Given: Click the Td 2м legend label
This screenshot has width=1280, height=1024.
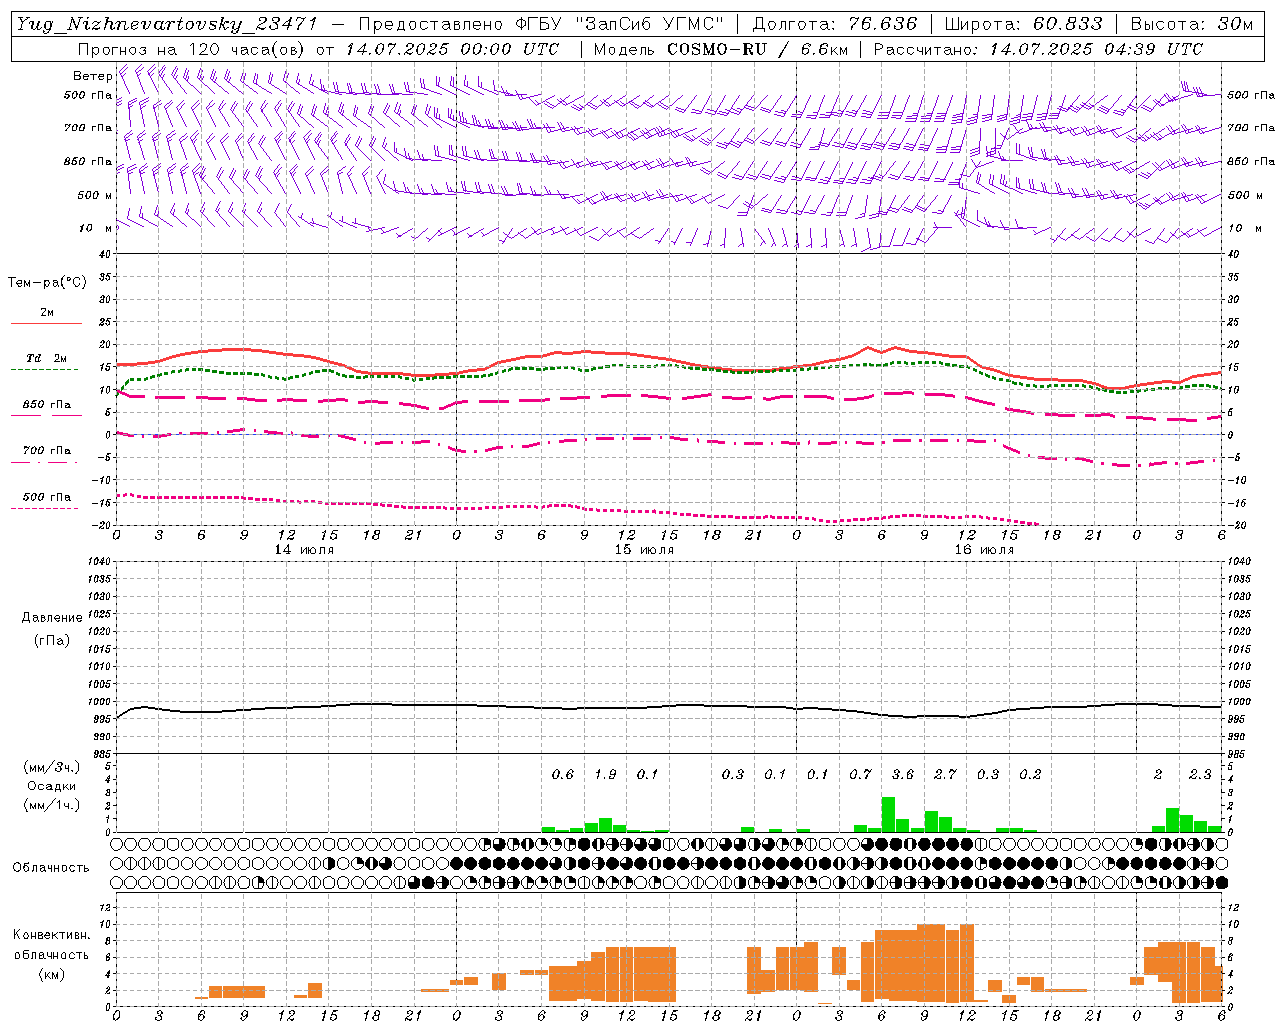Looking at the screenshot, I should tap(47, 358).
